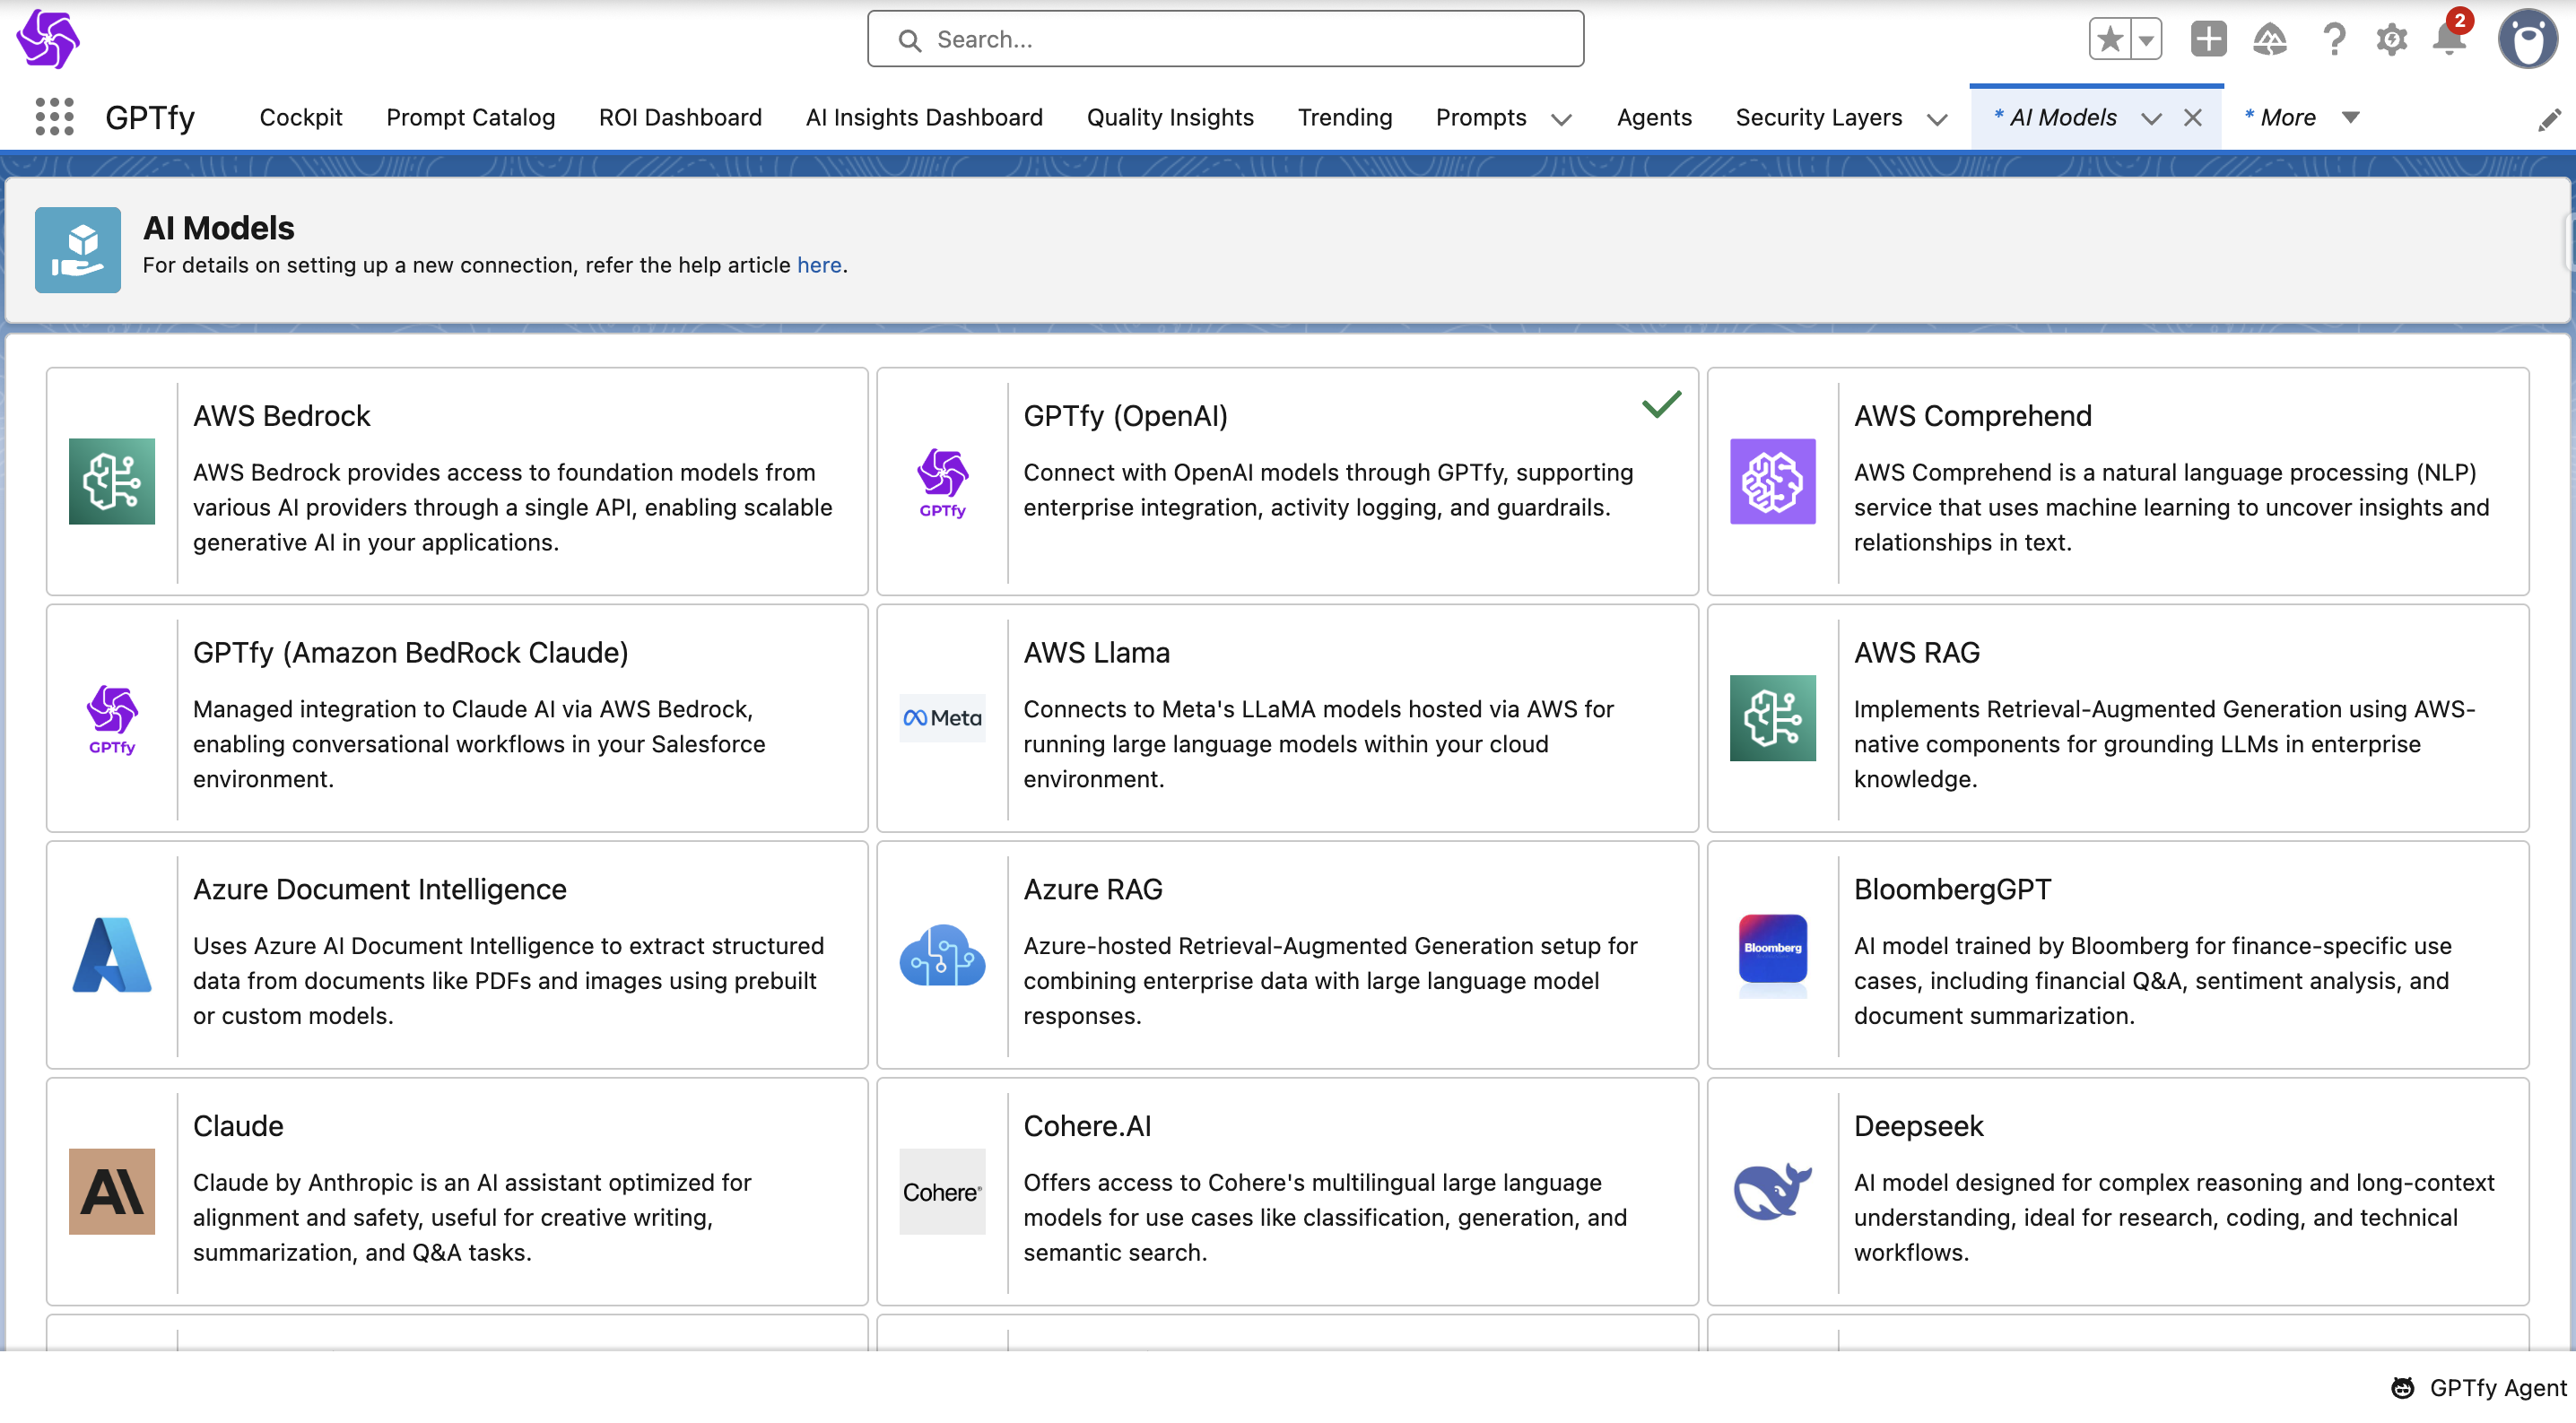The height and width of the screenshot is (1423, 2576).
Task: Expand the Prompts tab dropdown chevron
Action: point(1561,119)
